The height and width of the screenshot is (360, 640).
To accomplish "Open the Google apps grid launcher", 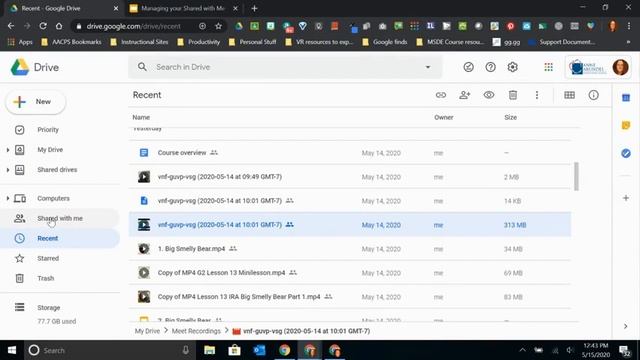I will [549, 67].
